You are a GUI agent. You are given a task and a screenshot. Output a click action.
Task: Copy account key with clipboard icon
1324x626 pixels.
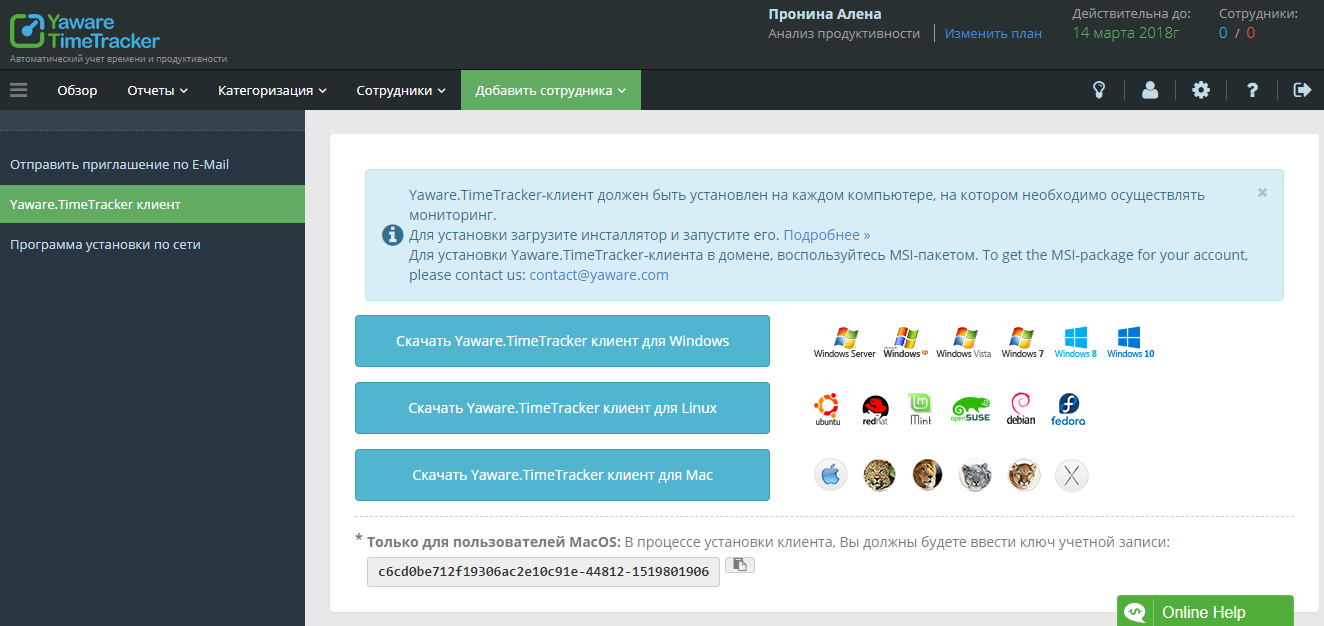point(740,565)
